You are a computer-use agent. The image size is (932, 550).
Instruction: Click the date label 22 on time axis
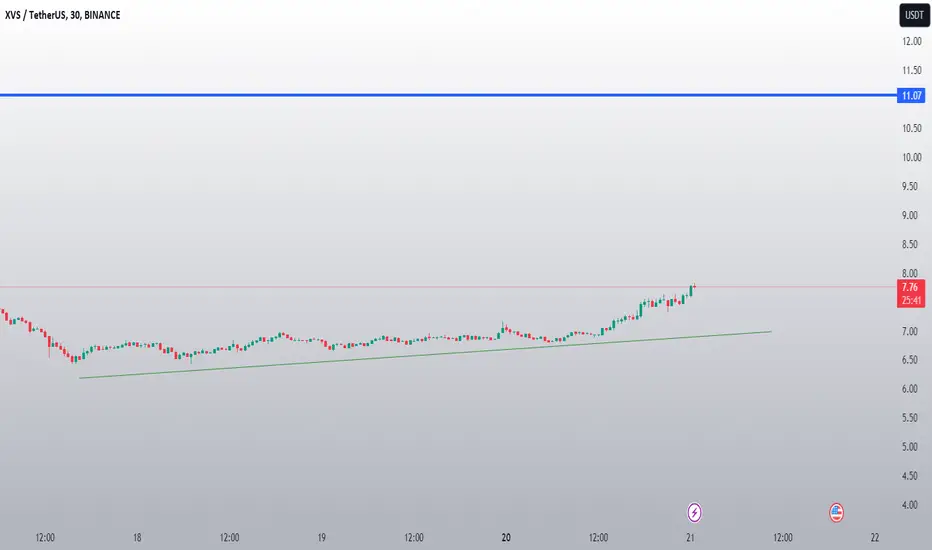click(x=875, y=538)
